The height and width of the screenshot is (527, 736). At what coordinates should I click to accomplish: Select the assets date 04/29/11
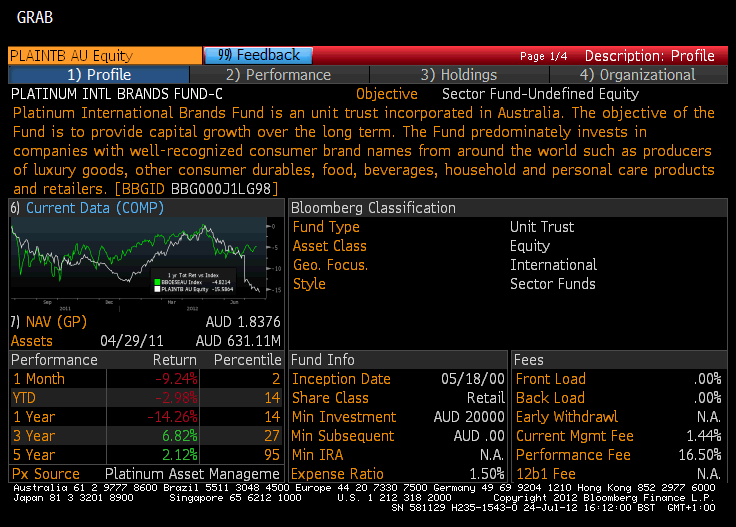pos(132,341)
